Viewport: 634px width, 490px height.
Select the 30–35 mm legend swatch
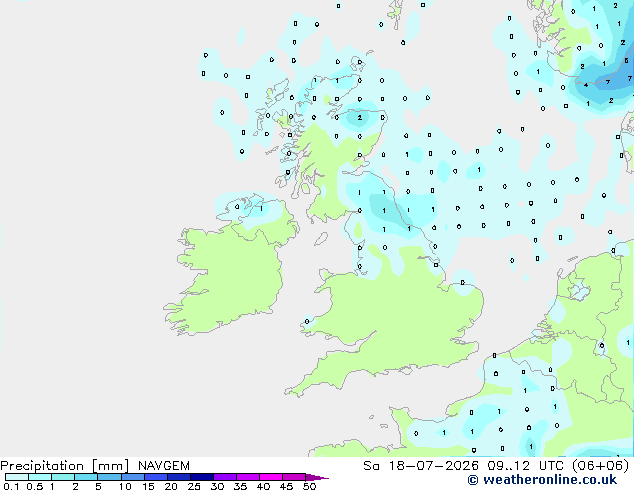pos(225,477)
